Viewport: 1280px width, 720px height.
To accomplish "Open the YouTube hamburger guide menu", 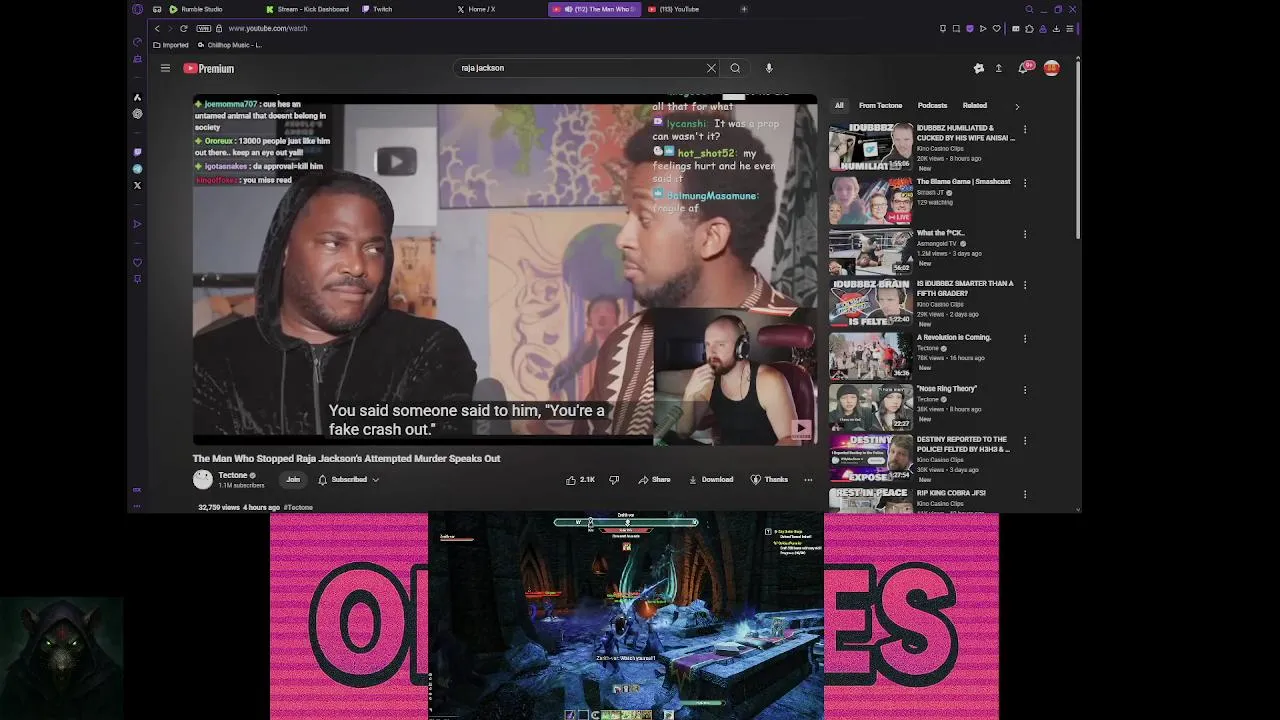I will pos(165,68).
